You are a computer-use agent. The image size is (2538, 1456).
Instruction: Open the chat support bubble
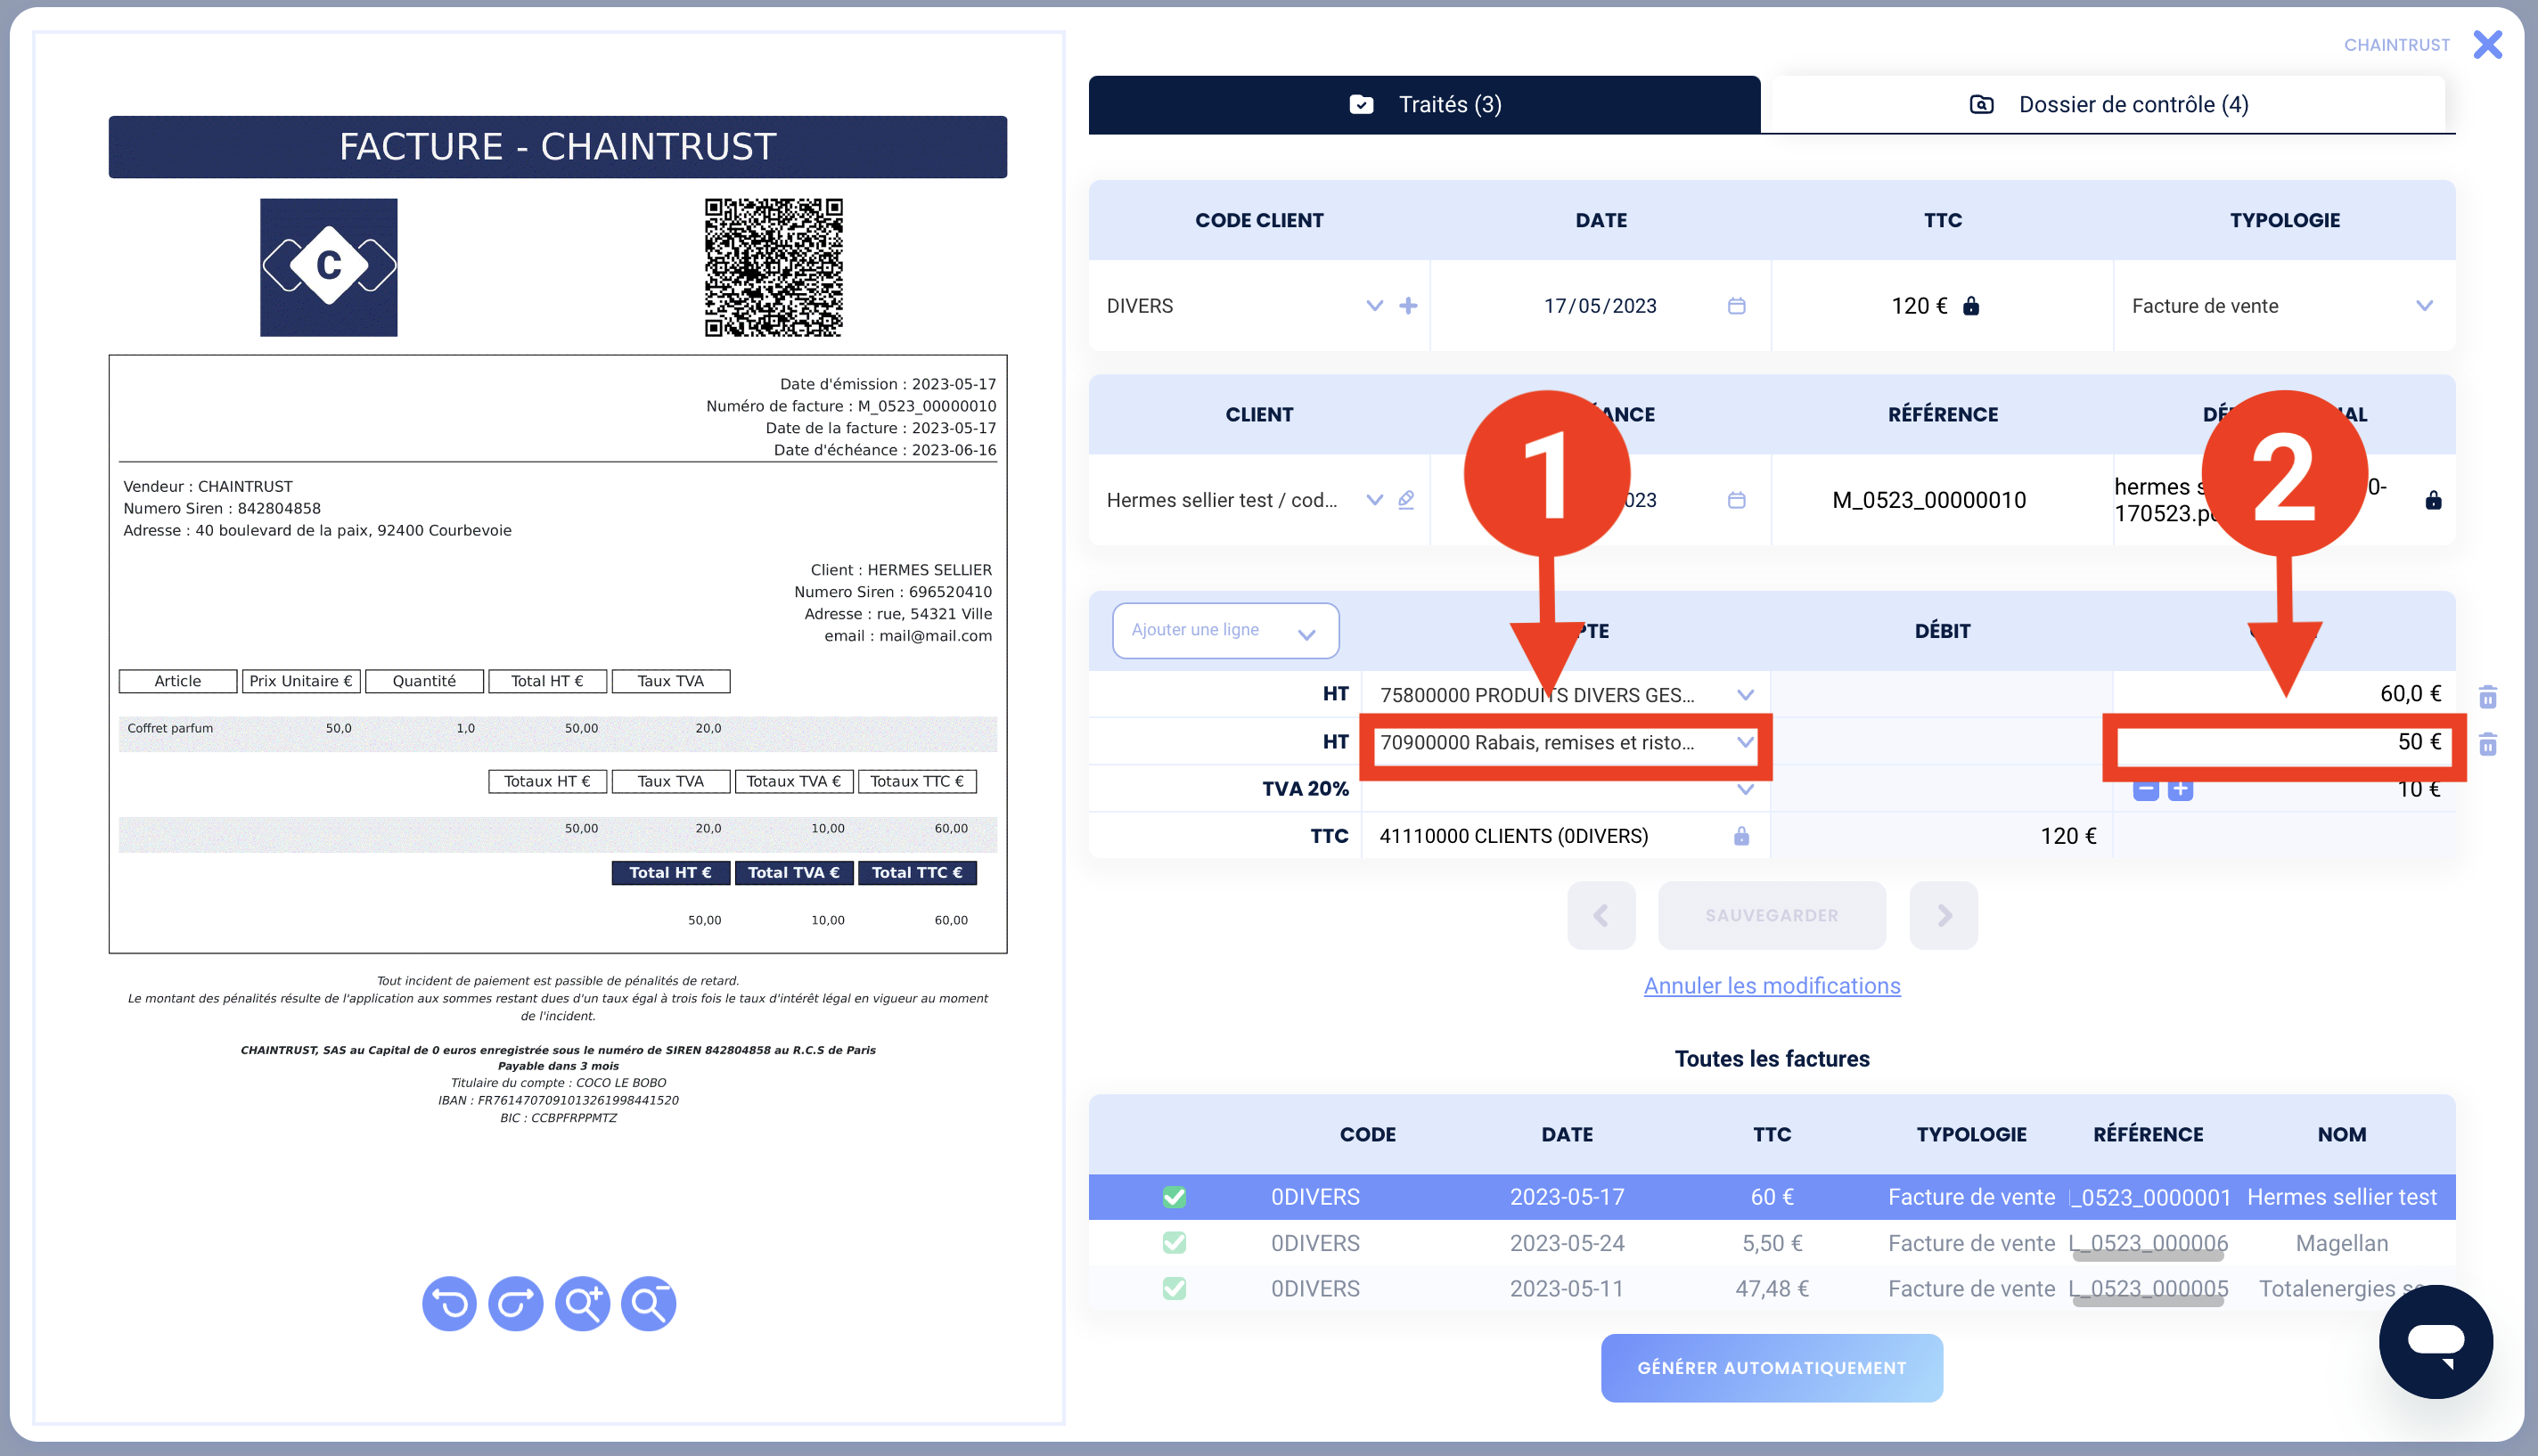2436,1341
